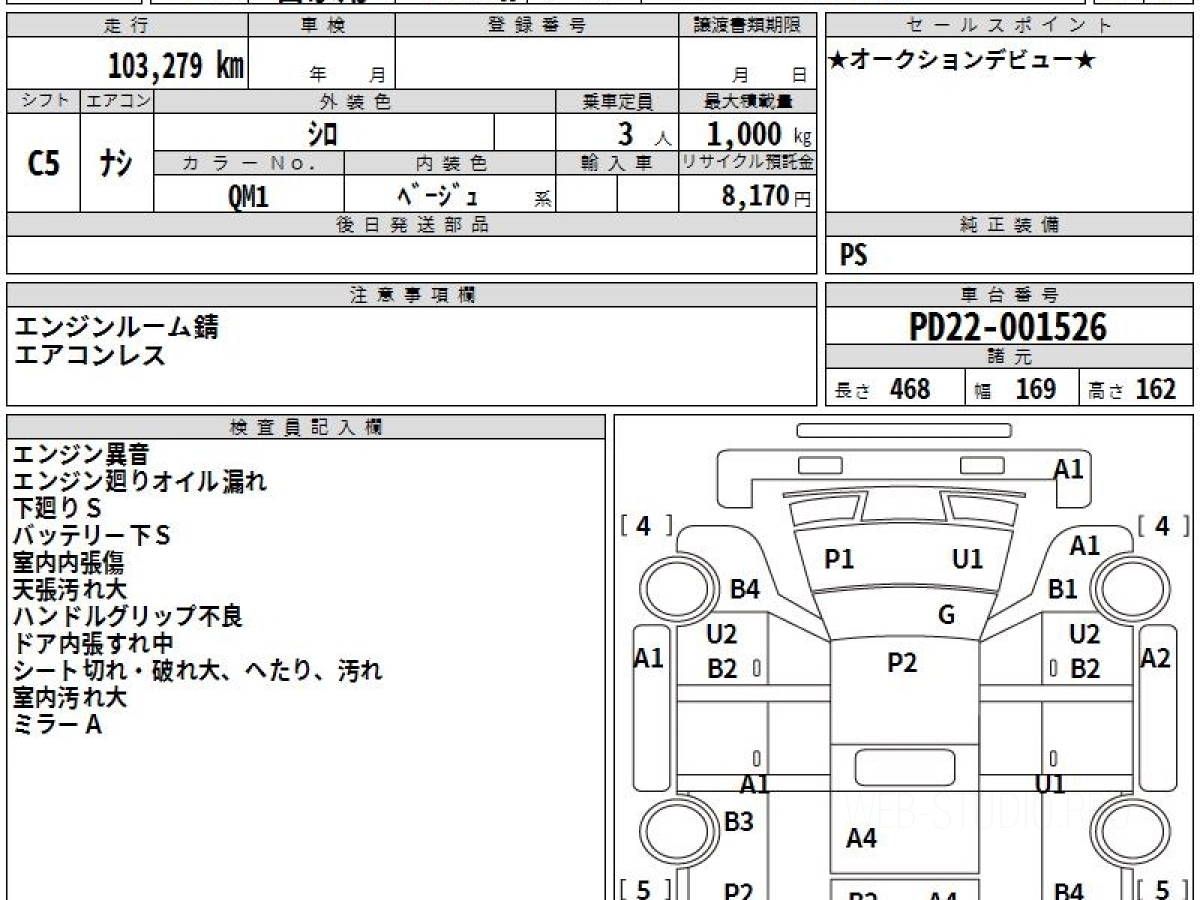Click the 注意事項欄 header bar
Image resolution: width=1200 pixels, height=900 pixels.
coord(412,295)
